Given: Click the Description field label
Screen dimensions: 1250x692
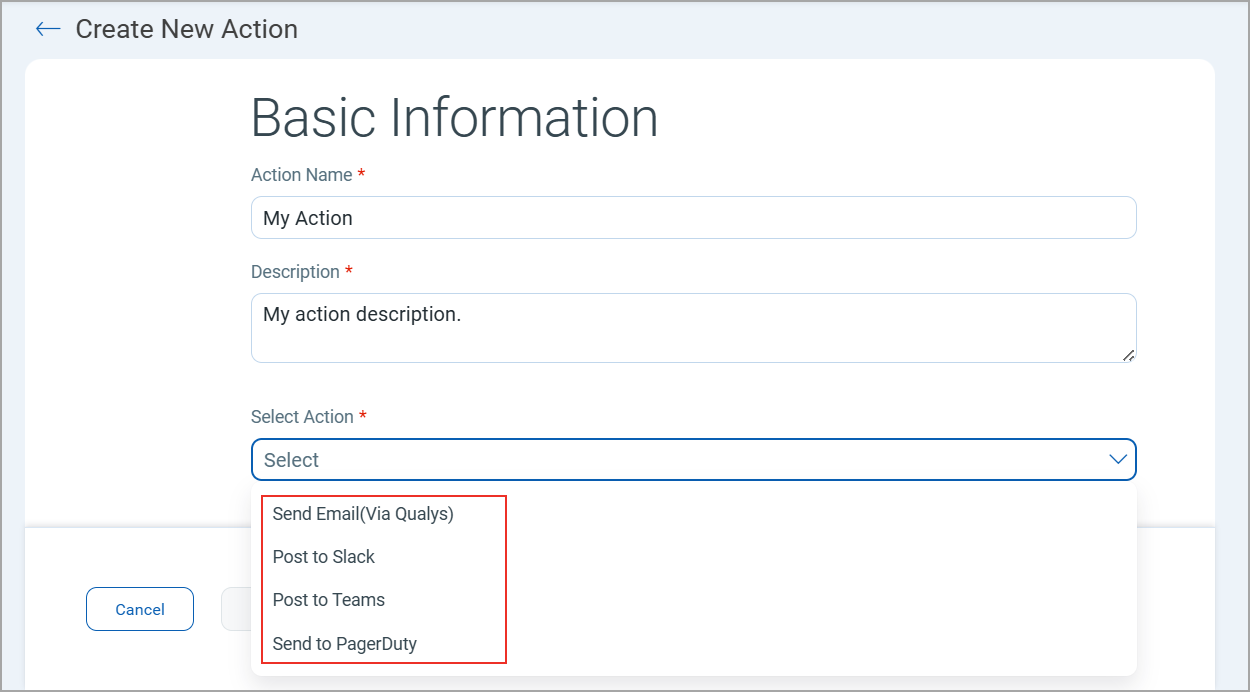Looking at the screenshot, I should point(295,272).
